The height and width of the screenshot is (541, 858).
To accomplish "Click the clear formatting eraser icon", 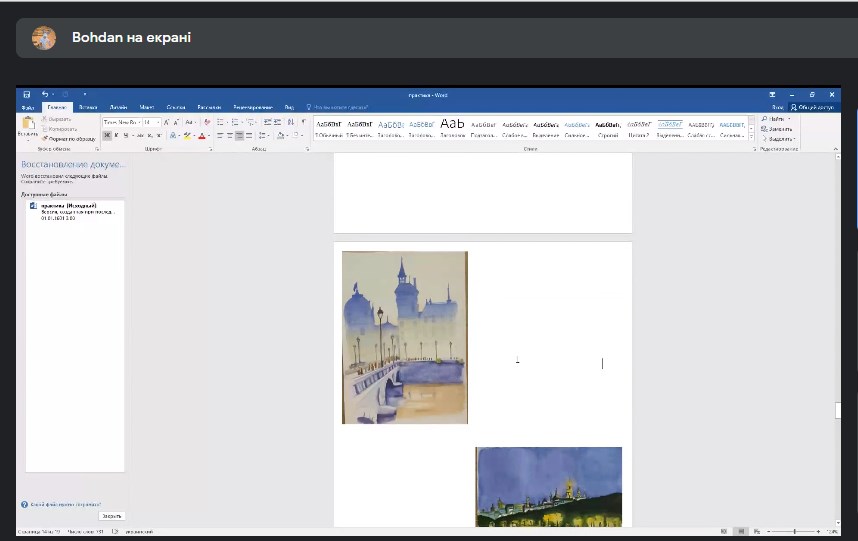I will click(x=207, y=123).
